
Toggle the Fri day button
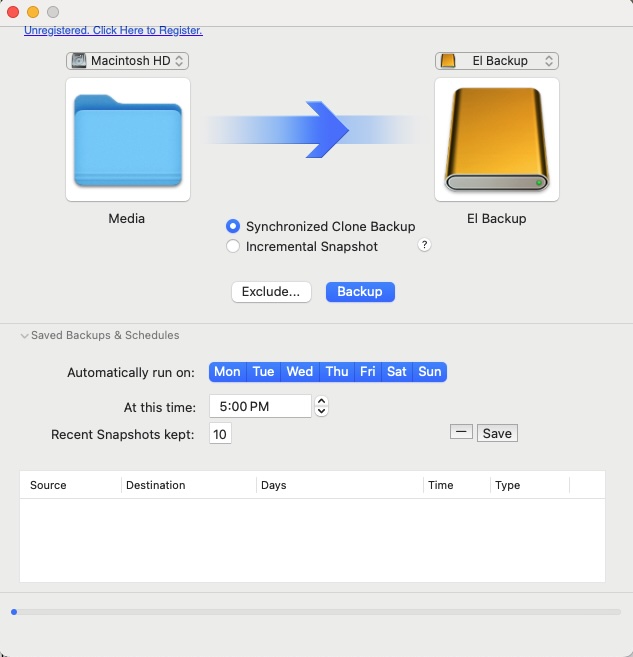pos(368,372)
